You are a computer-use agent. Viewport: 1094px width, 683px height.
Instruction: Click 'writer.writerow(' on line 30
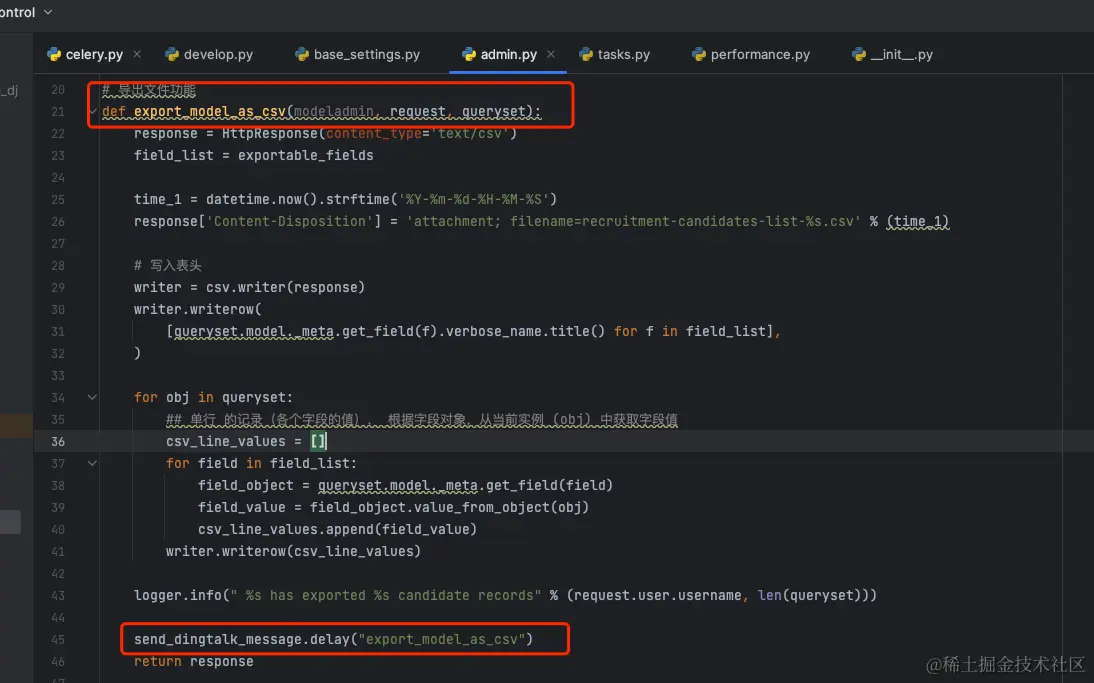click(x=198, y=309)
